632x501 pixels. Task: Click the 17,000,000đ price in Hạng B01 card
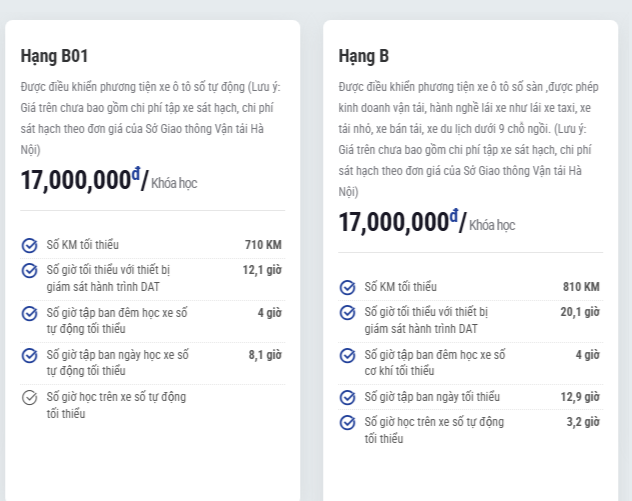click(78, 180)
